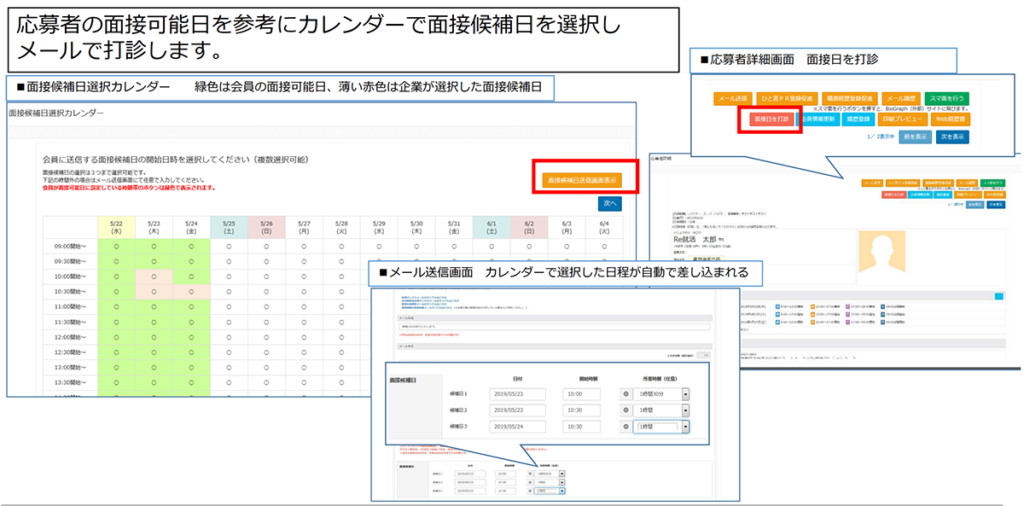Viewport: 1024px width, 506px height.
Task: Open the candidate 3 duration dropdown
Action: point(685,426)
